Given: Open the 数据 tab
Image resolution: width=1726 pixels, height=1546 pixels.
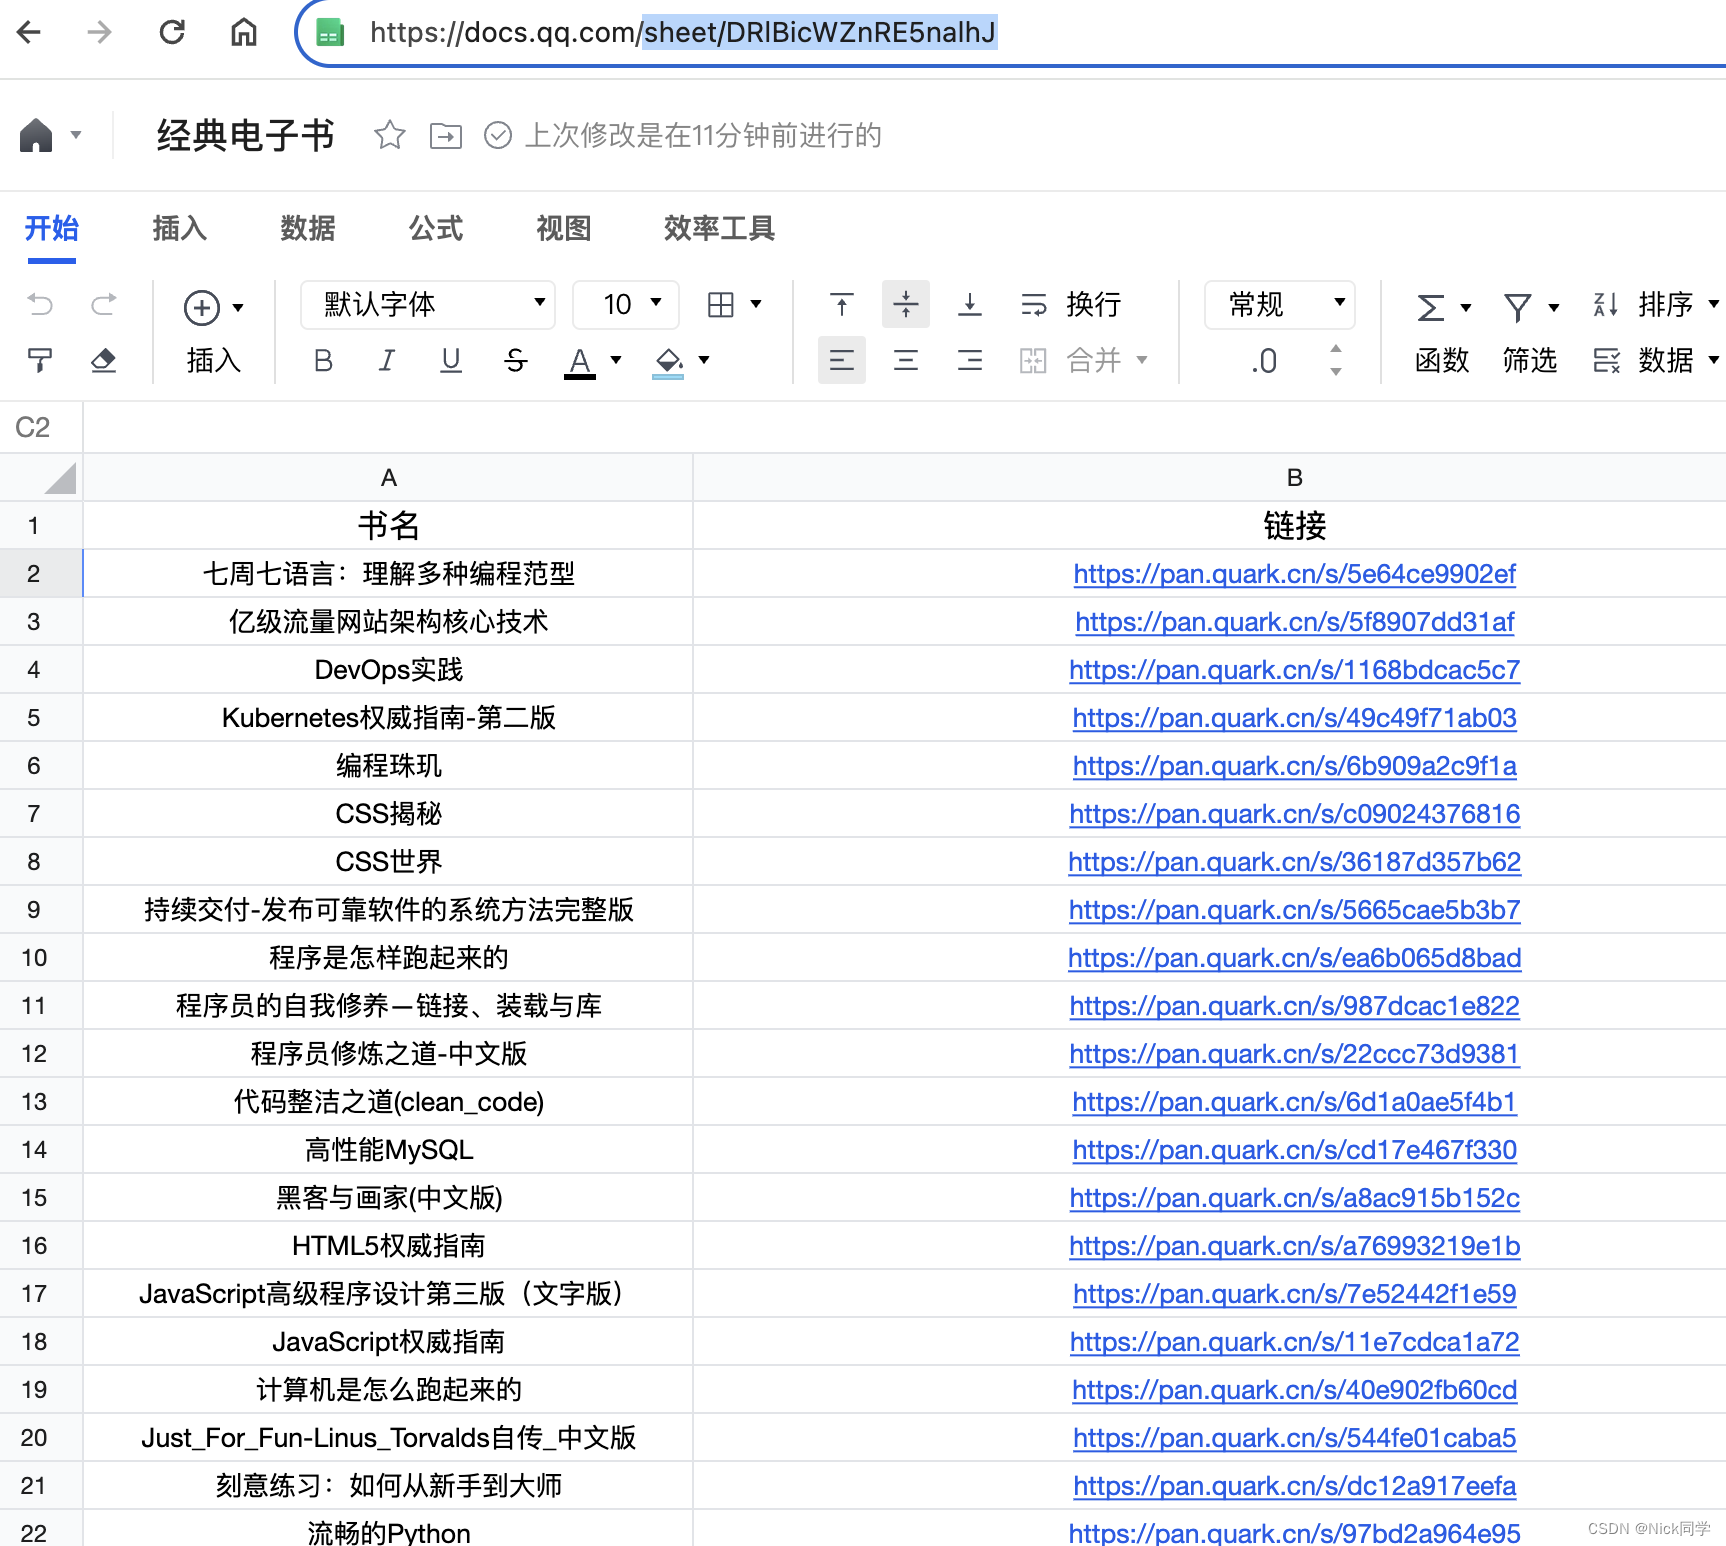Looking at the screenshot, I should (308, 228).
